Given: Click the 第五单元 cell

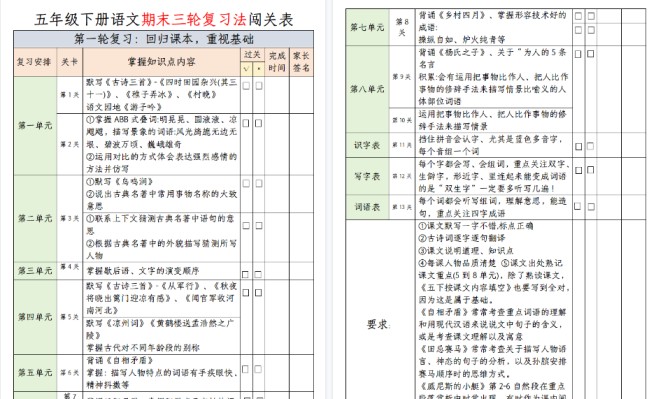Looking at the screenshot, I should click(x=35, y=373).
